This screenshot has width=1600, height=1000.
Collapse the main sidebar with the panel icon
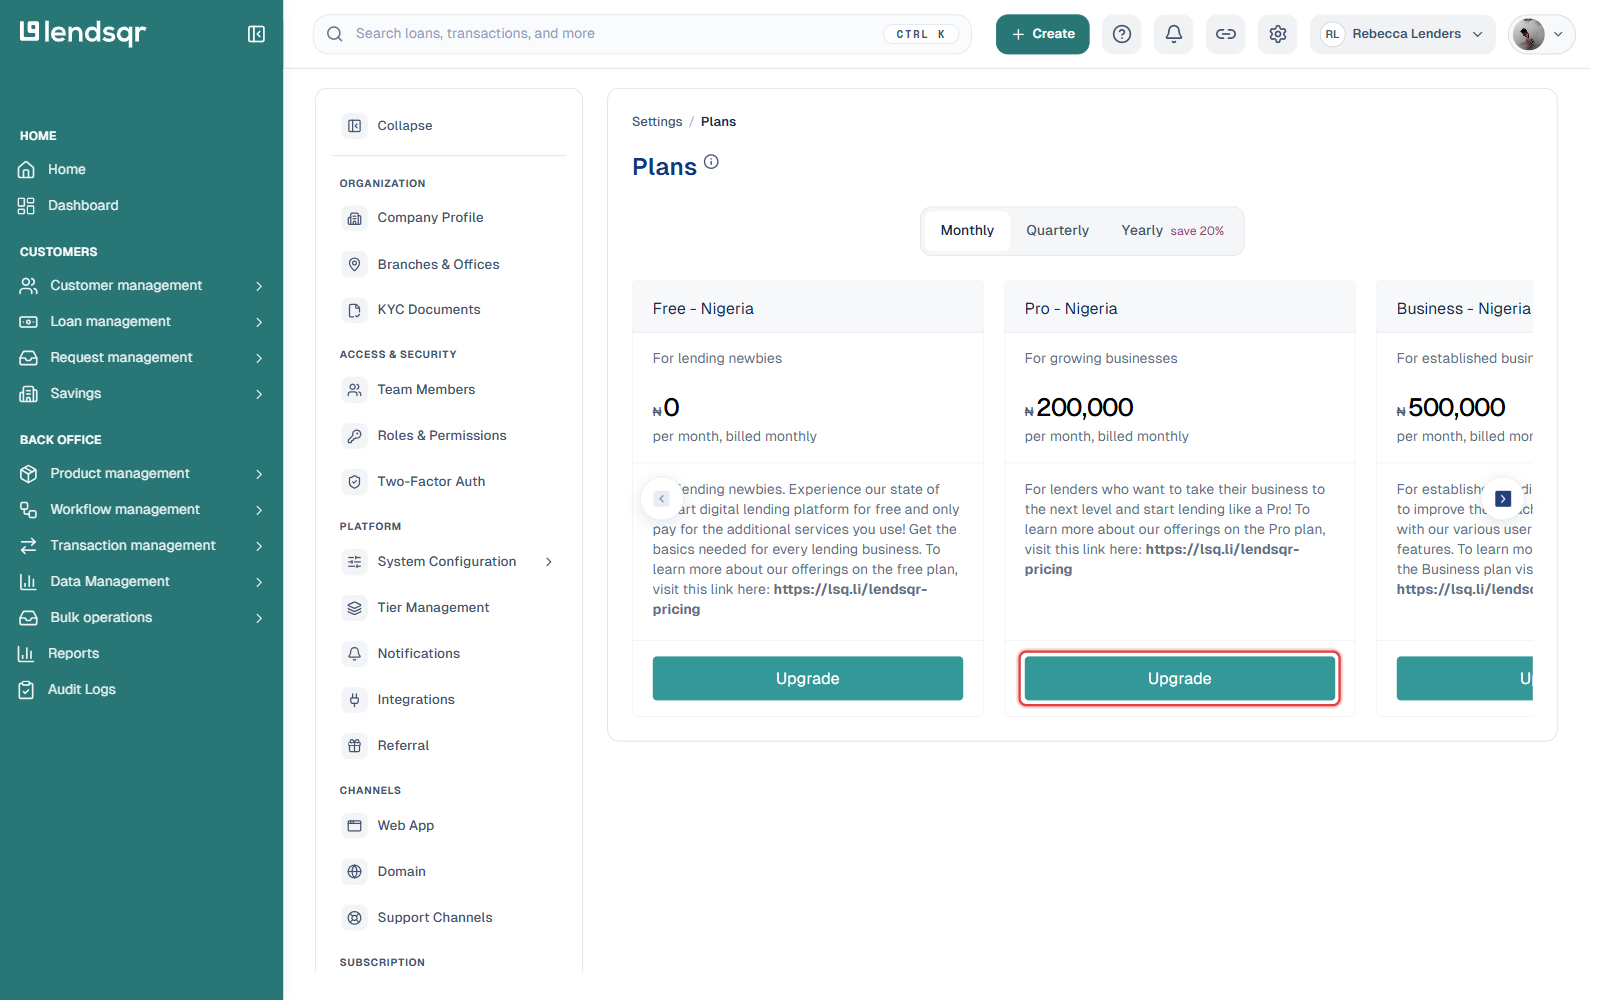point(256,34)
